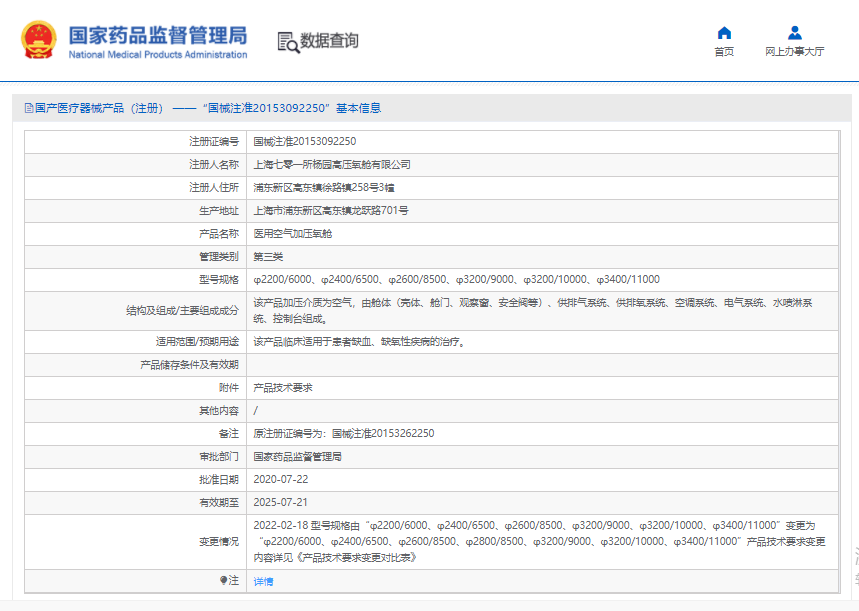Select the 2022-02-18 change record text
The height and width of the screenshot is (611, 859).
[539, 541]
